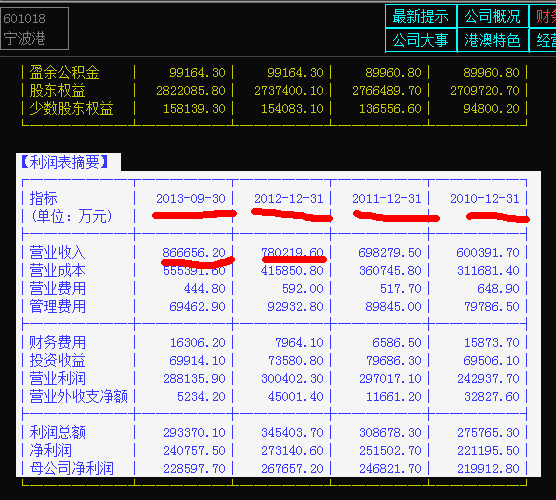Image resolution: width=556 pixels, height=500 pixels.
Task: Click the 营业外收支净额 row label
Action: (x=78, y=396)
